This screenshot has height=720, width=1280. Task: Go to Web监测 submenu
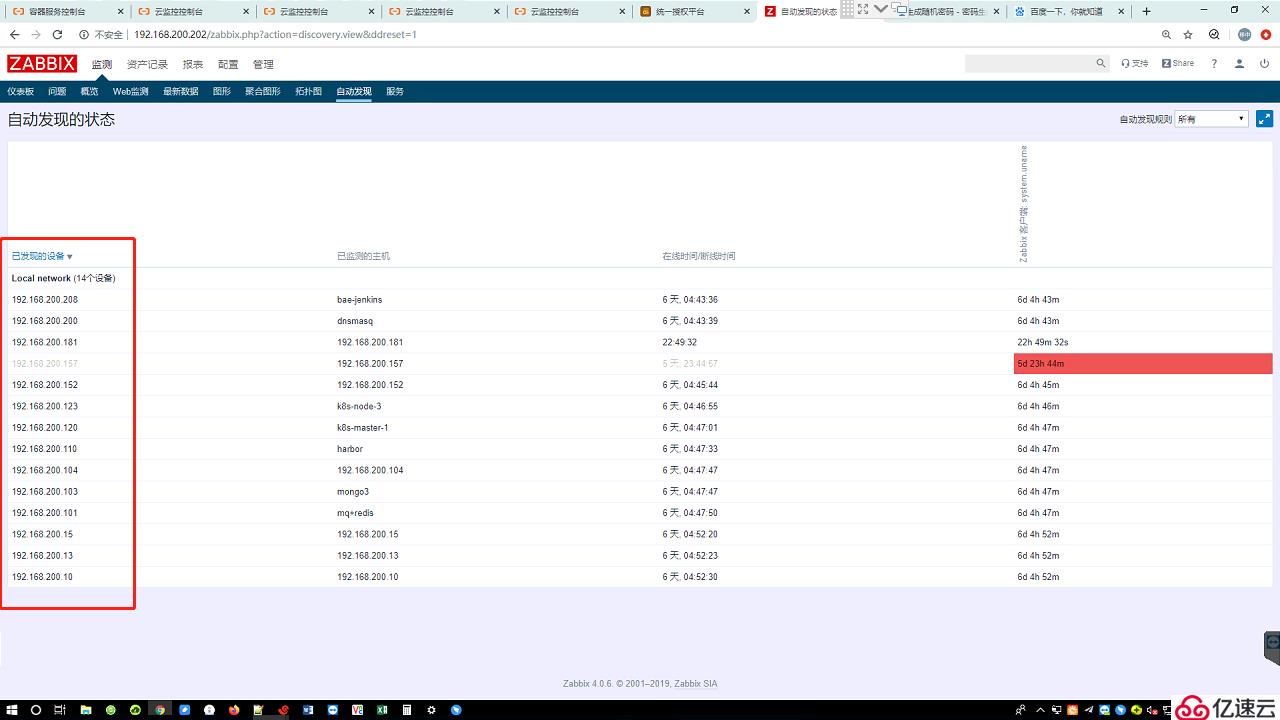coord(130,91)
